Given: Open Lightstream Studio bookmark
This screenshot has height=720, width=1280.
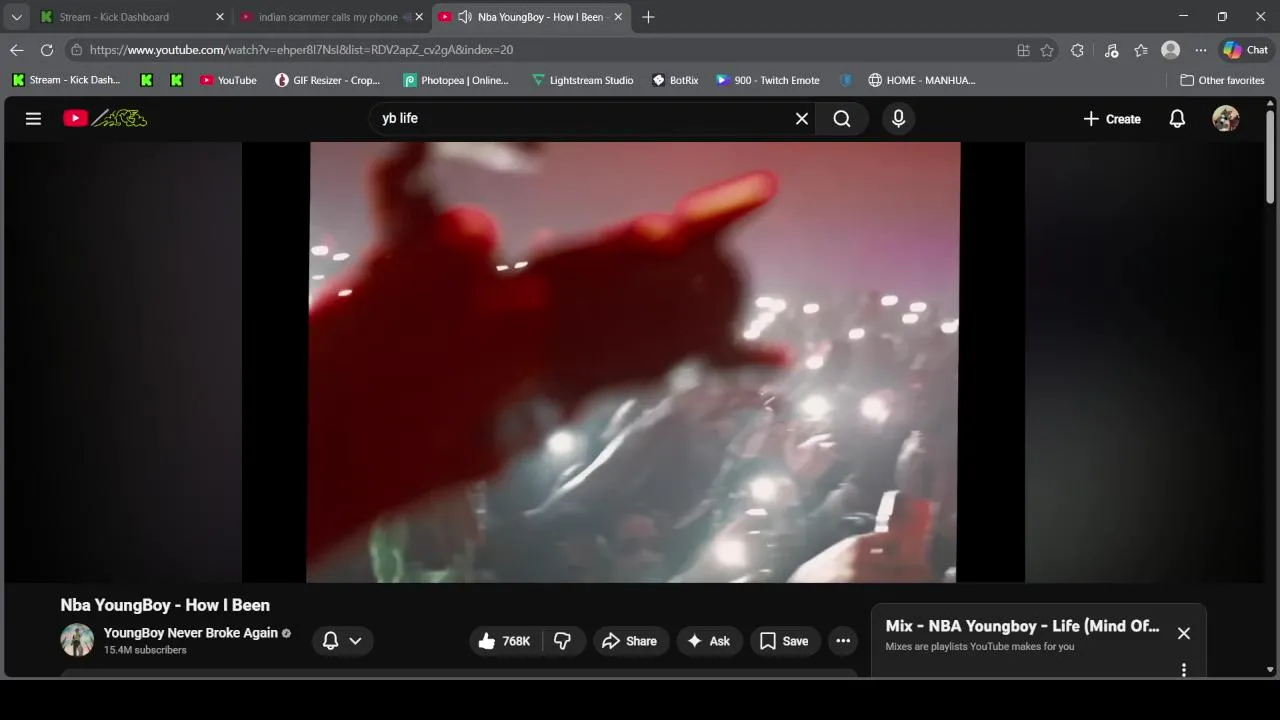Looking at the screenshot, I should [x=583, y=80].
